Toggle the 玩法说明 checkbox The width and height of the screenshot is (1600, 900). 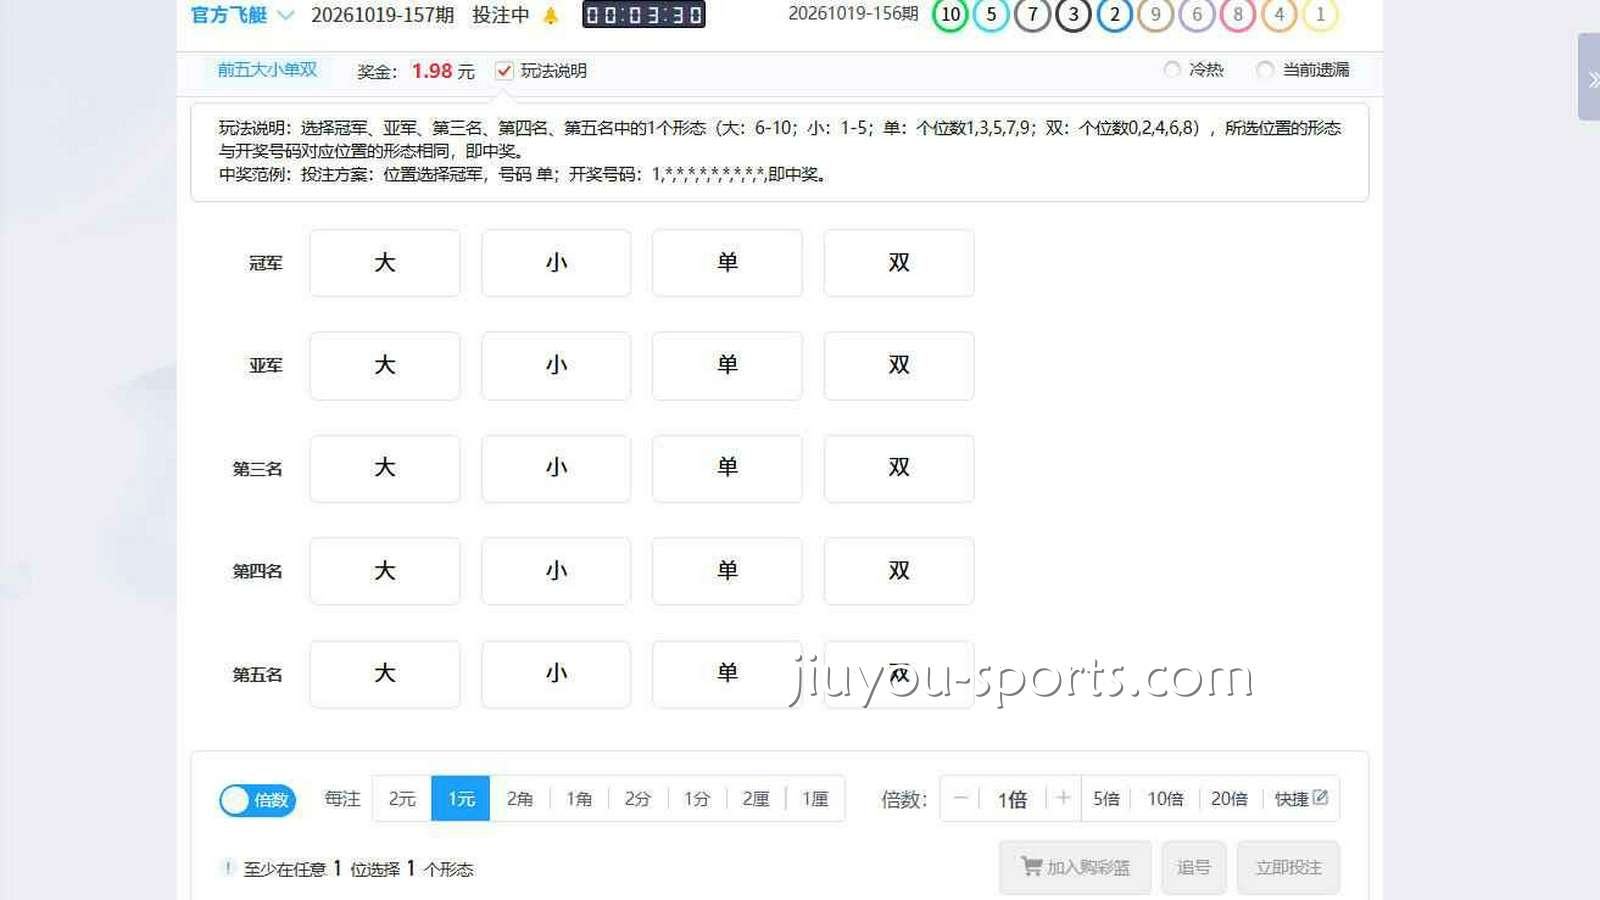pos(504,70)
